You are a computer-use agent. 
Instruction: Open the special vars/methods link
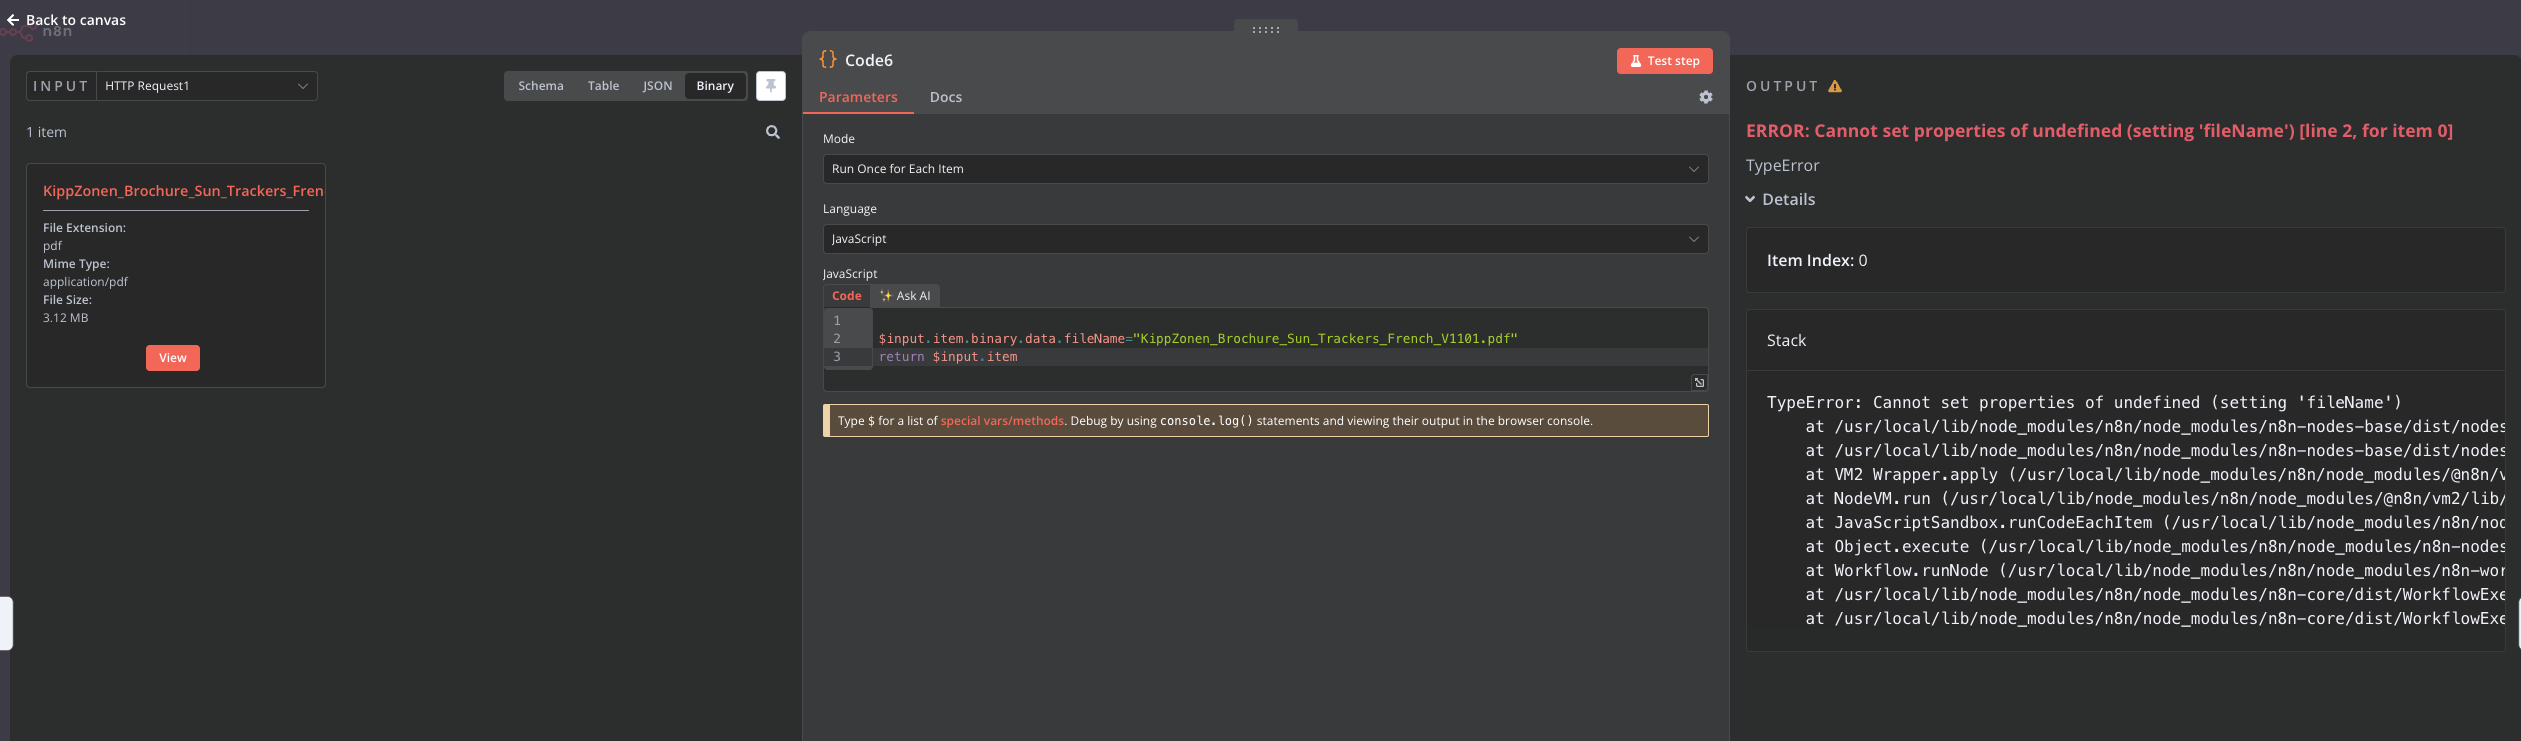point(1001,421)
